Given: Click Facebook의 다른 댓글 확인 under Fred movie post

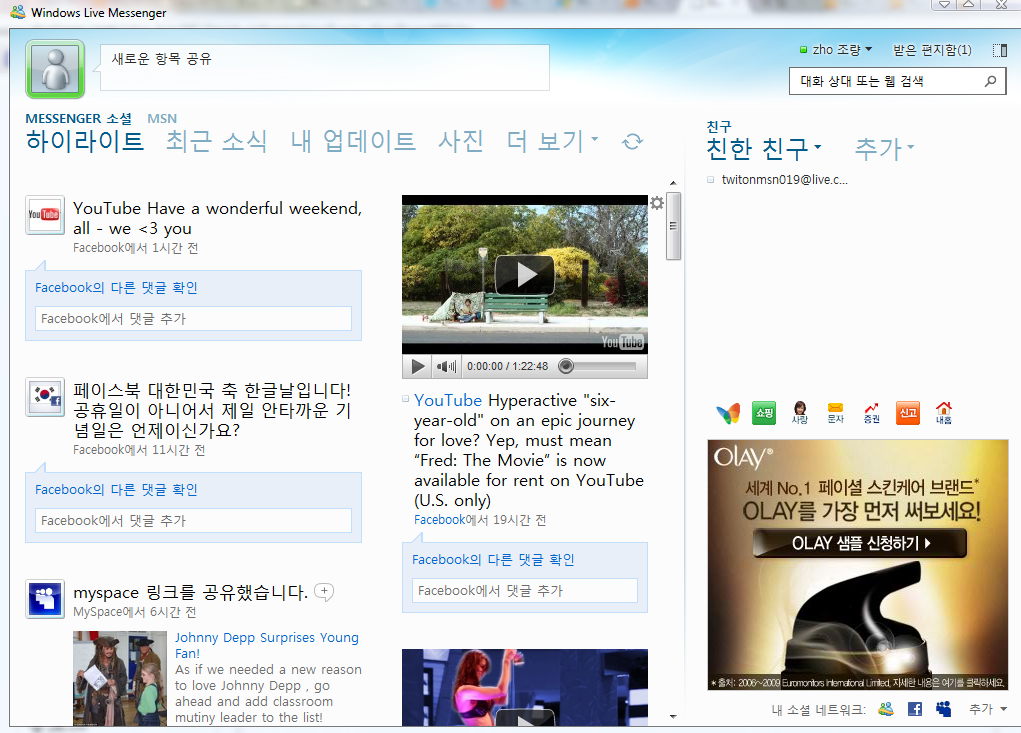Looking at the screenshot, I should 493,559.
